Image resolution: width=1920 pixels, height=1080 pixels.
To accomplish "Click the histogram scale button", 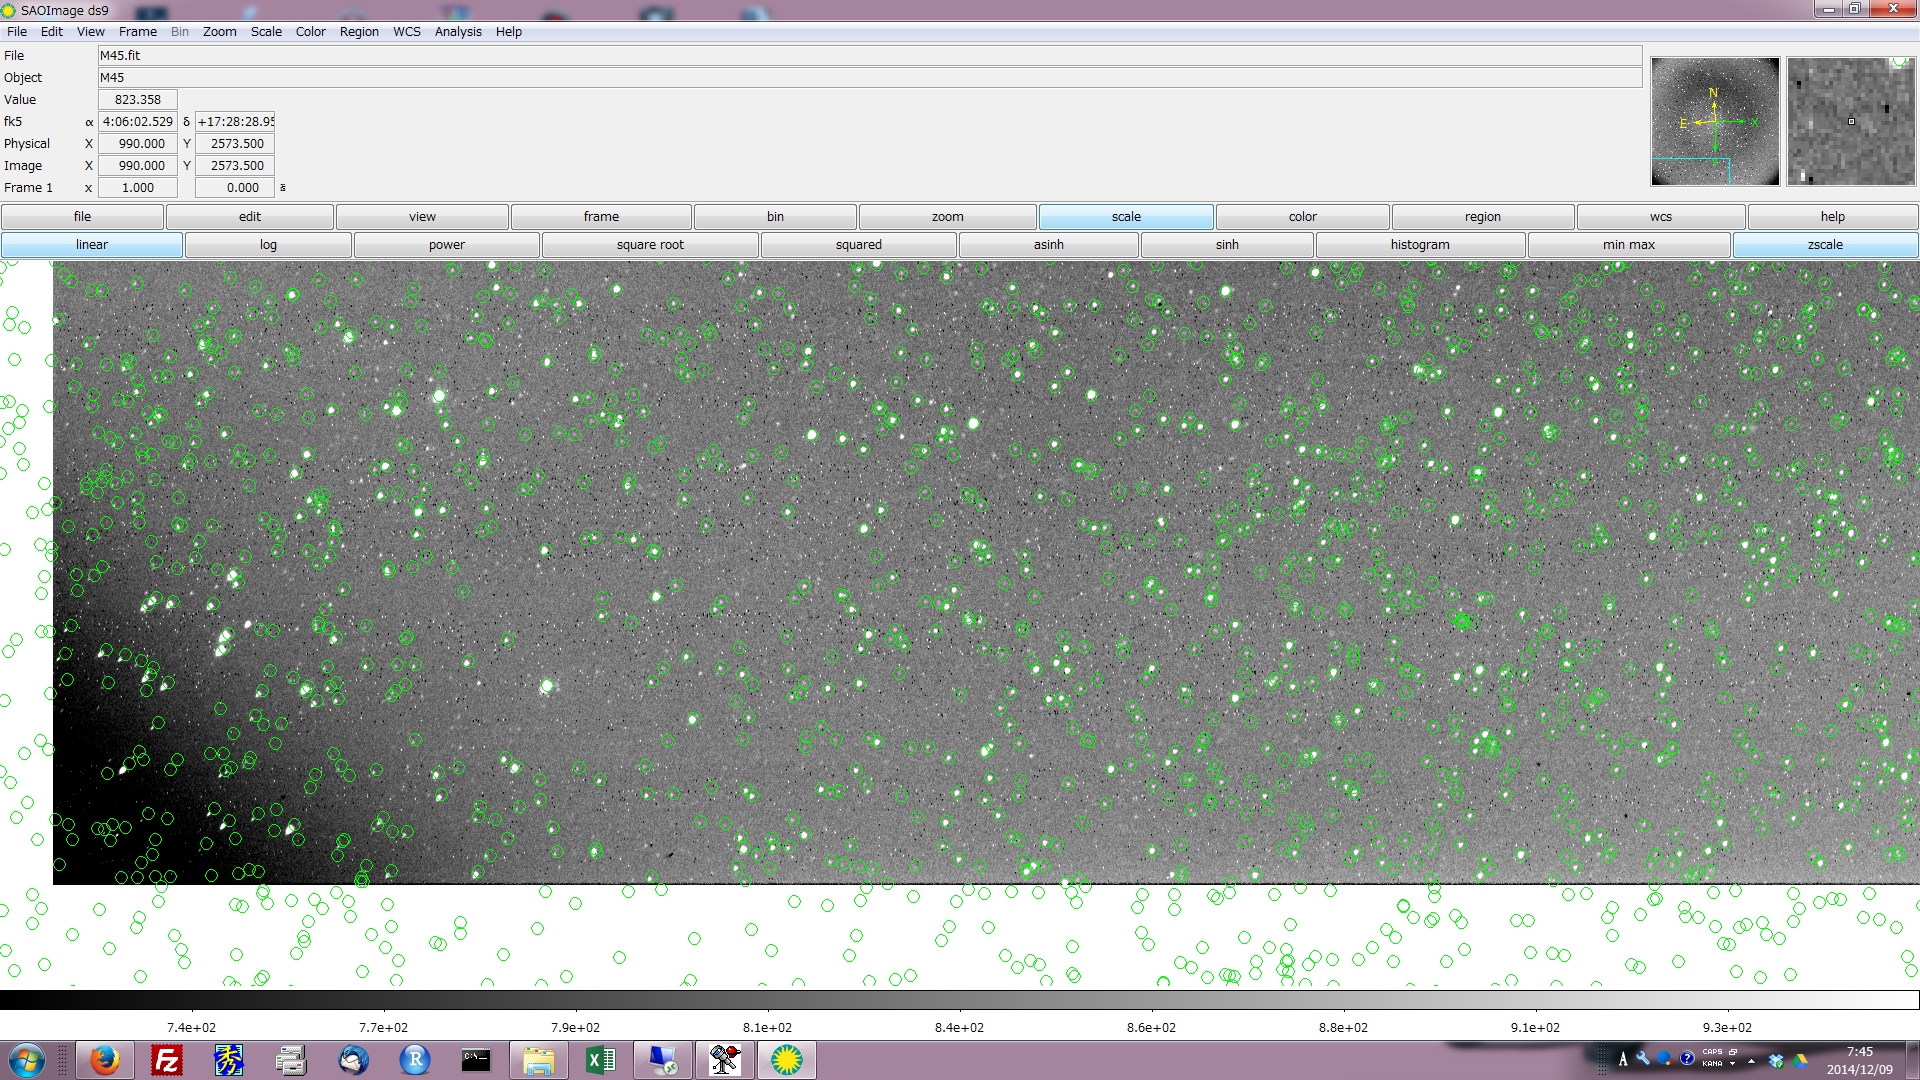I will 1419,245.
